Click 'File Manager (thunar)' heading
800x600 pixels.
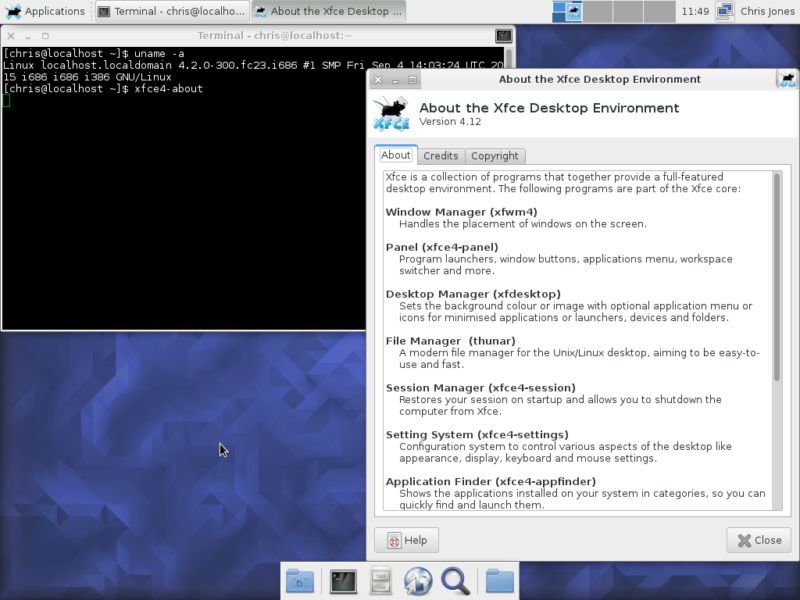[x=451, y=341]
